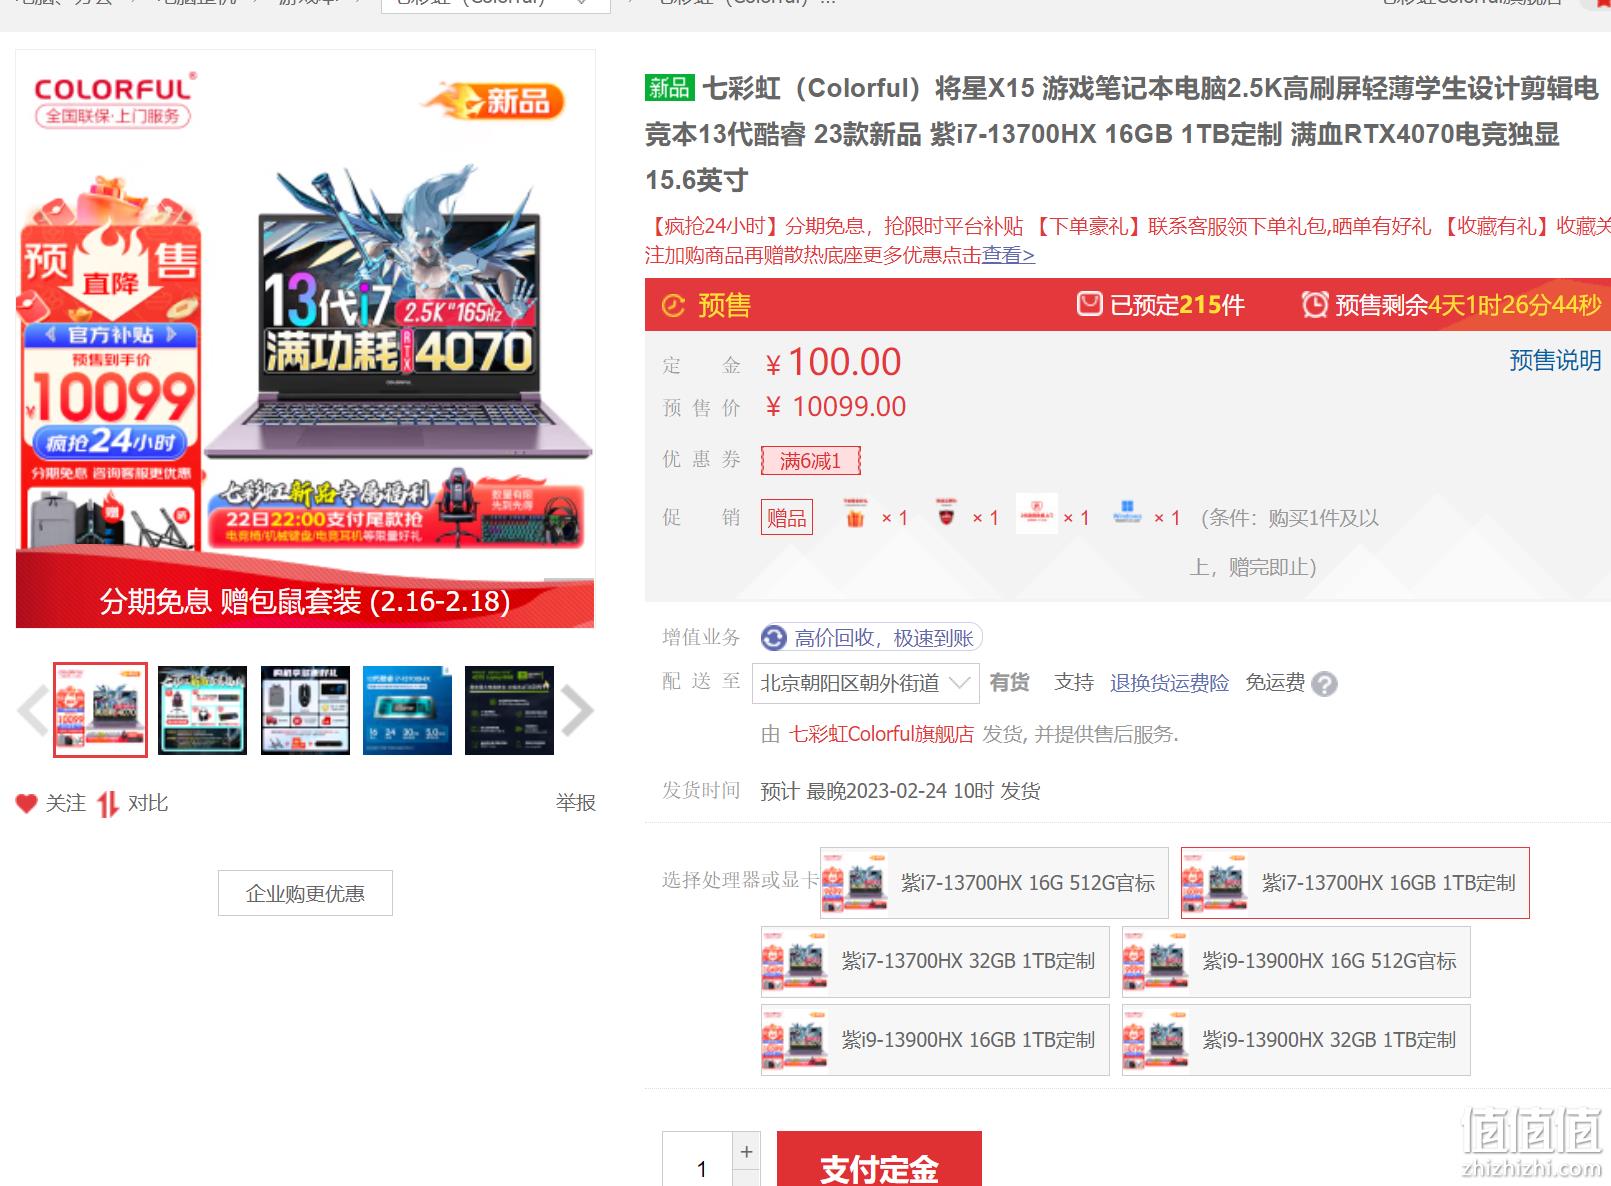Show next product thumbnails arrow

coord(577,710)
